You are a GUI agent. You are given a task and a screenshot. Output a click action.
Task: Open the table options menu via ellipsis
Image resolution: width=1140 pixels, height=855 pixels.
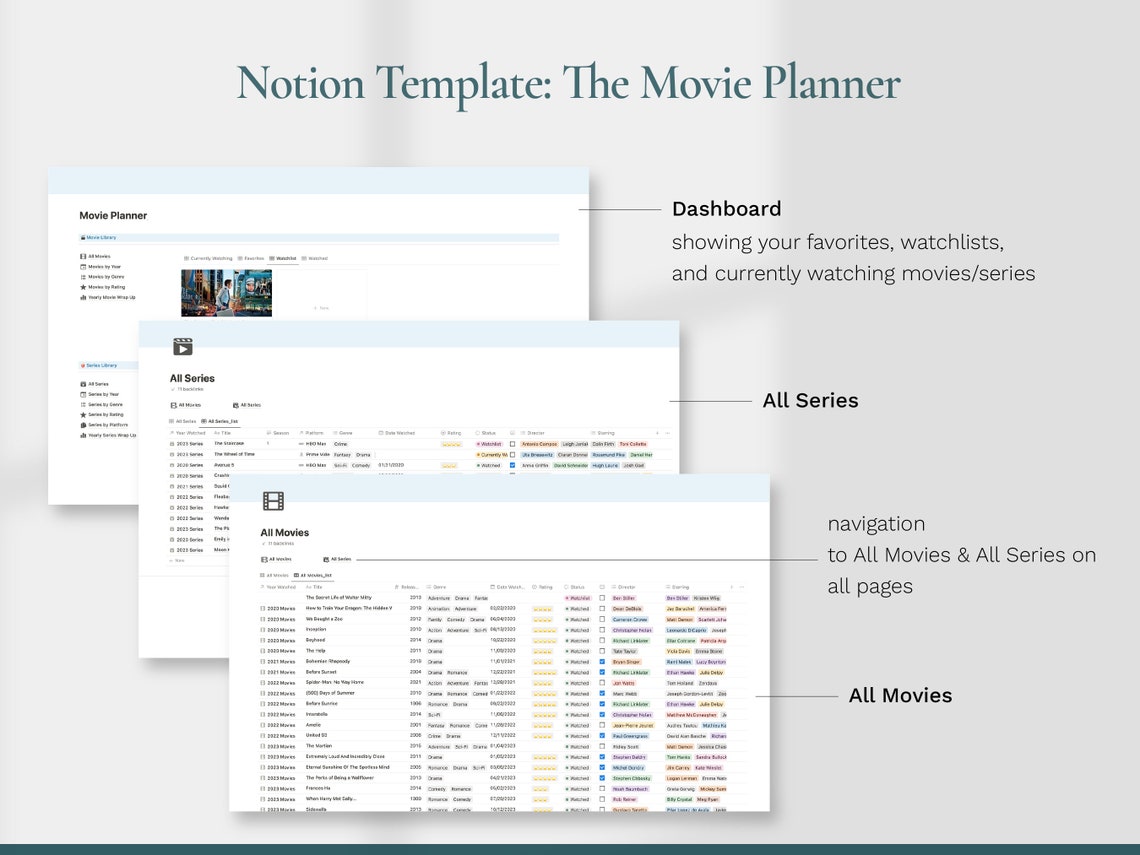point(742,586)
